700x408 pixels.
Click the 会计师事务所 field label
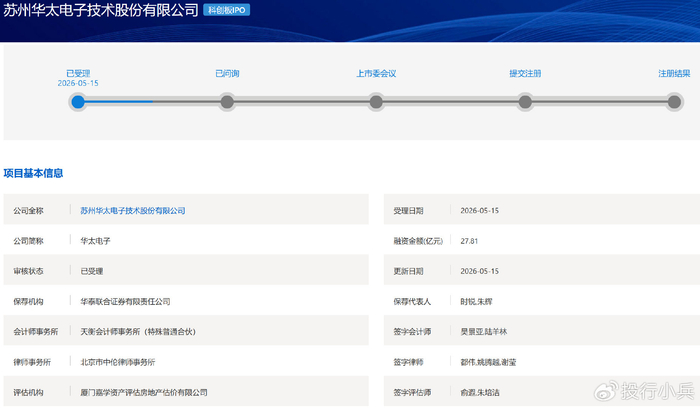click(x=36, y=331)
